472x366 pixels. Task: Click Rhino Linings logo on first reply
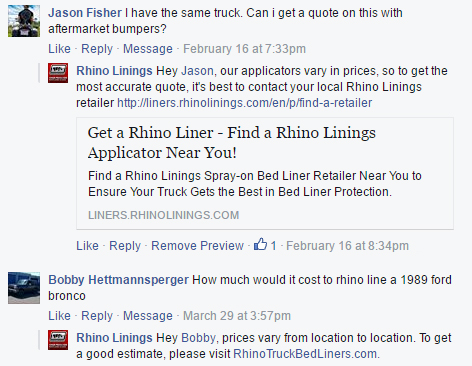click(58, 73)
